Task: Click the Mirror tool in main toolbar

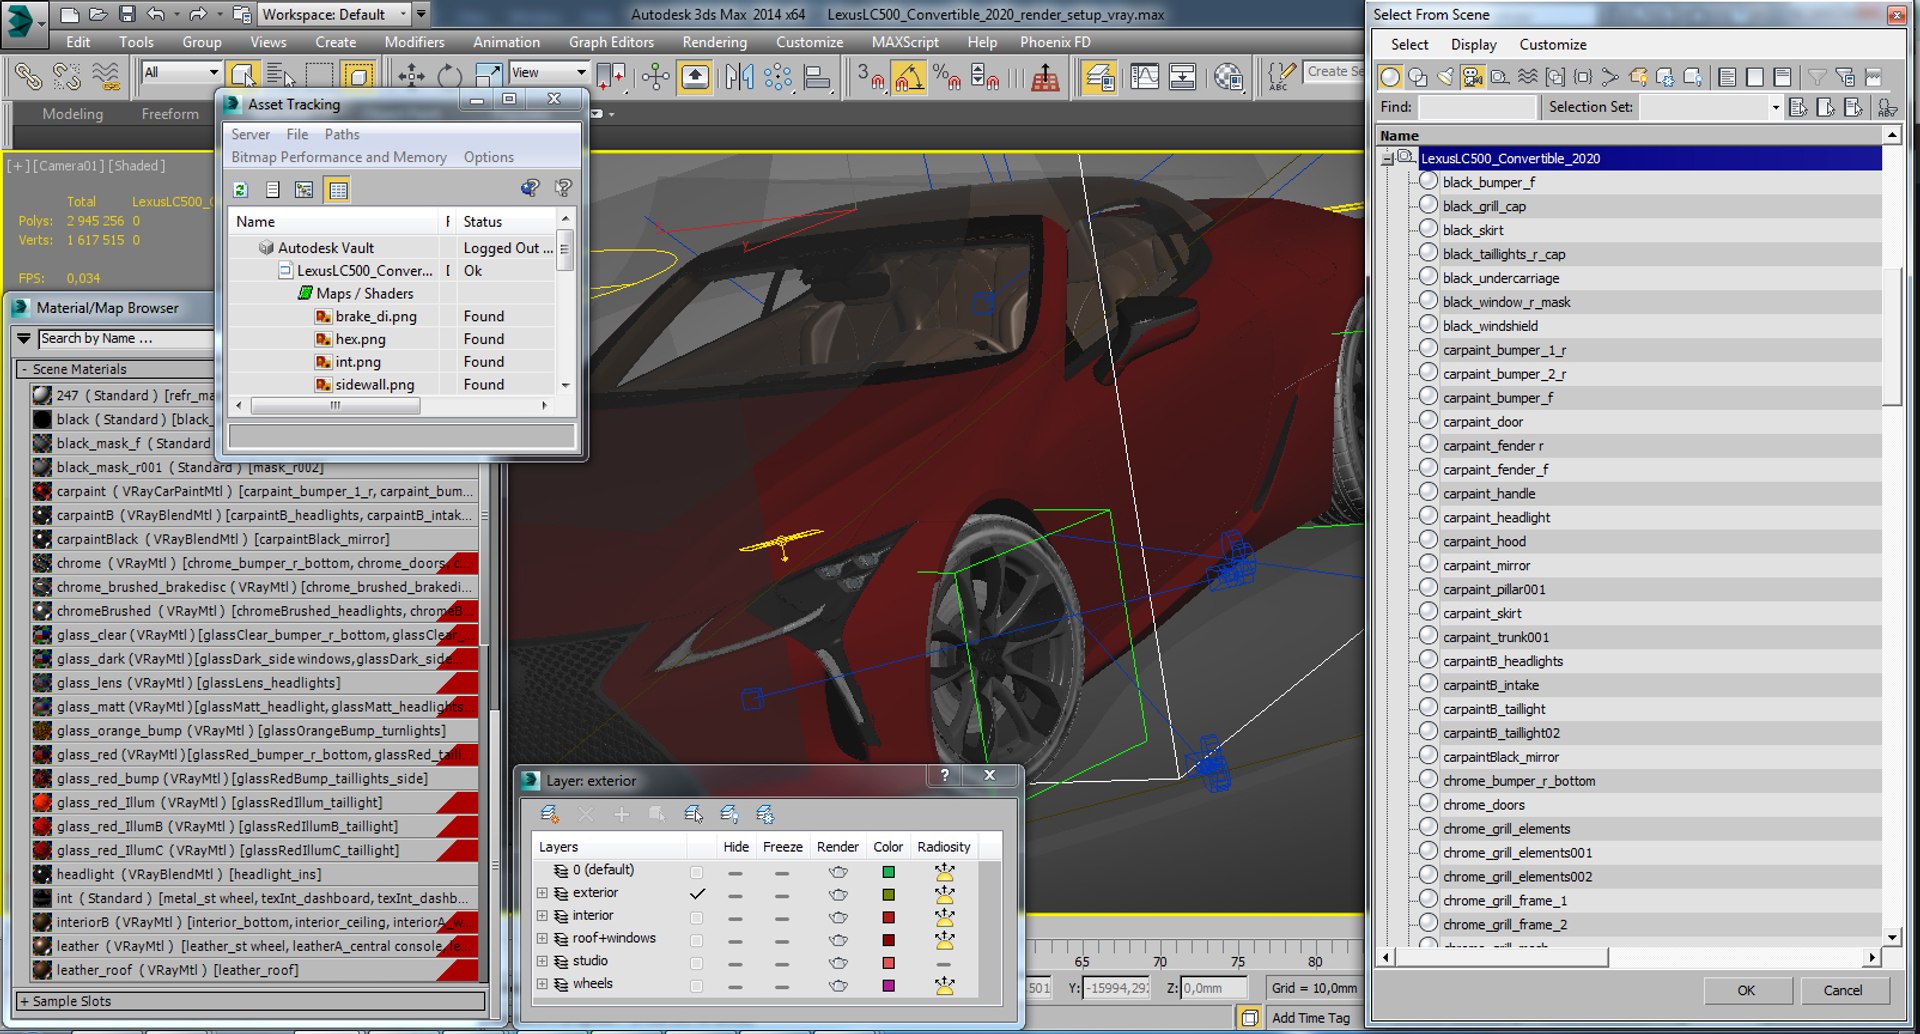Action: [739, 76]
